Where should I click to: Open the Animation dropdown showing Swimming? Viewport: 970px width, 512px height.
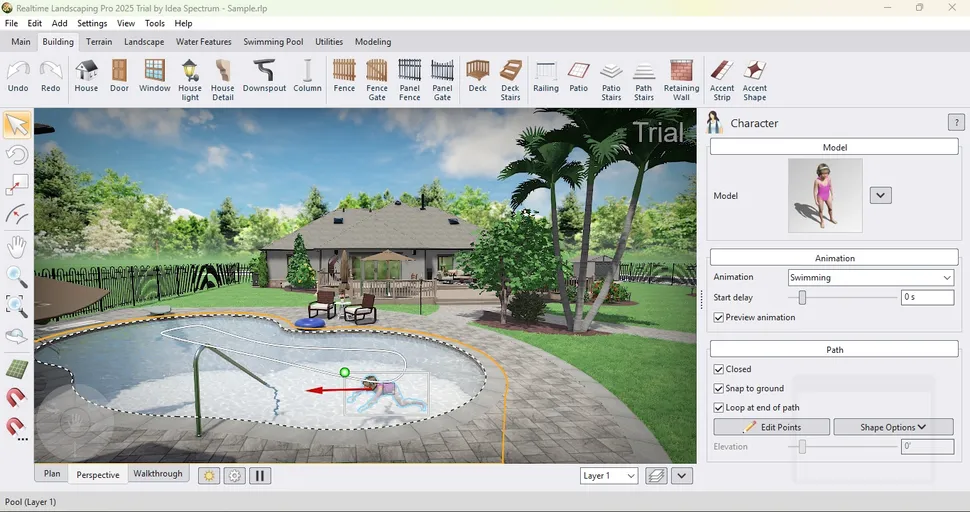coord(870,277)
